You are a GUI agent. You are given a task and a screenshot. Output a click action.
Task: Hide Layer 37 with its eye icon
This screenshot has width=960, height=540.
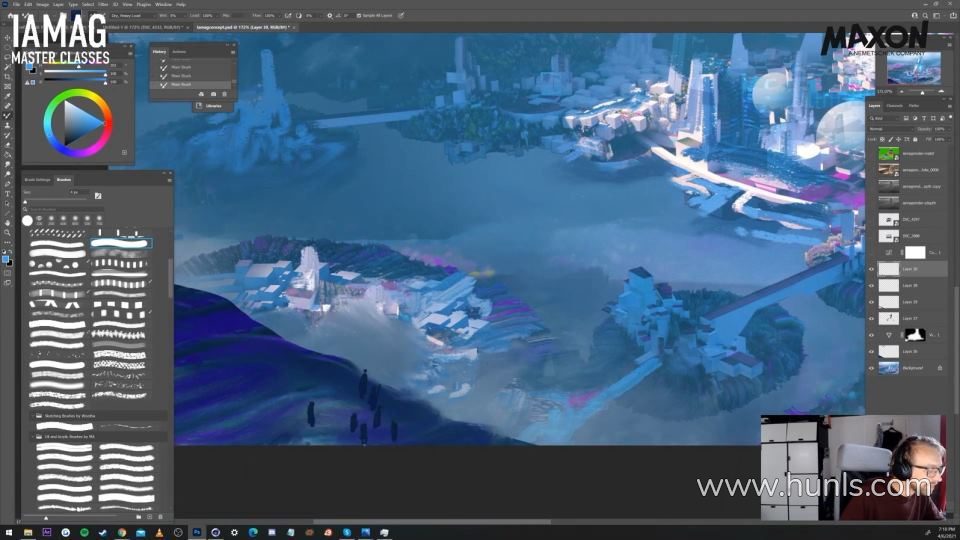[872, 318]
